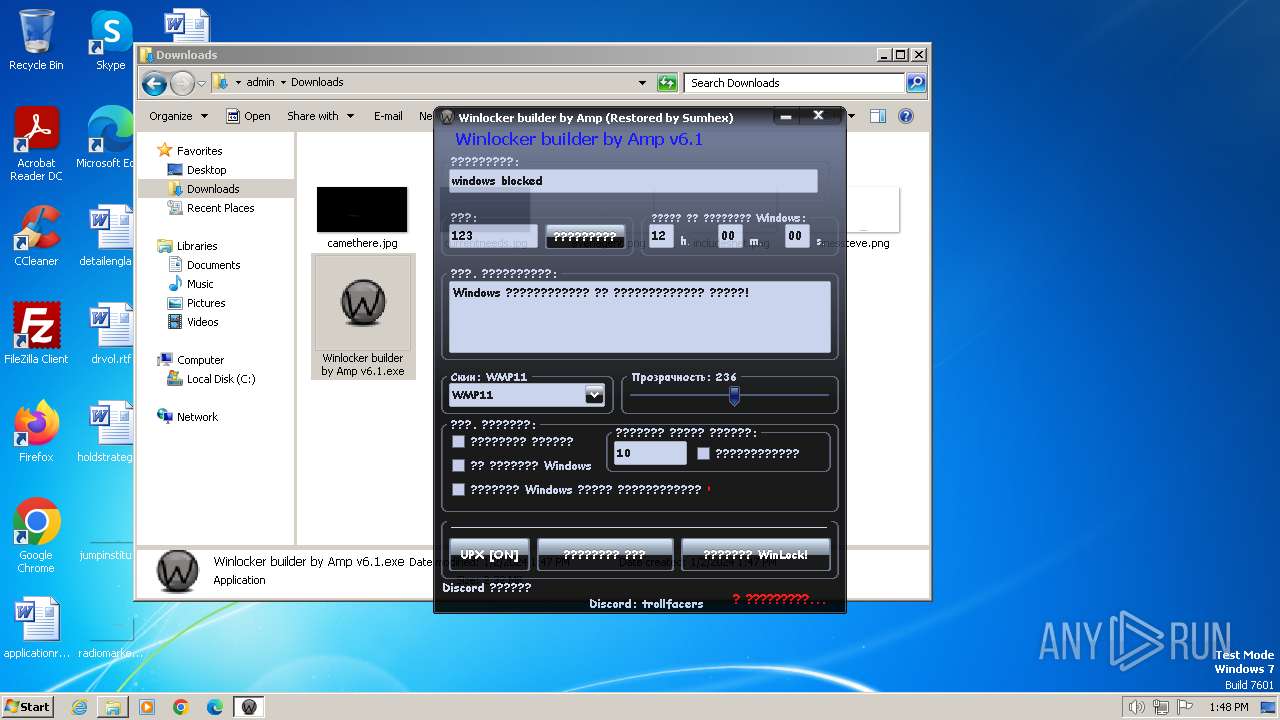This screenshot has width=1280, height=720.
Task: Click the Explorer back navigation arrow
Action: click(x=154, y=83)
